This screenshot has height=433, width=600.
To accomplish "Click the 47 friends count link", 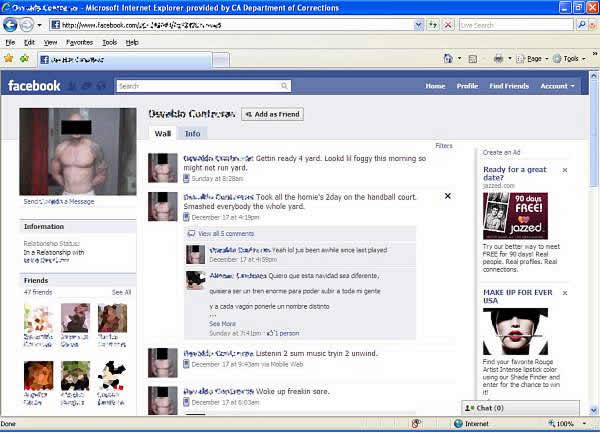I will pos(38,292).
